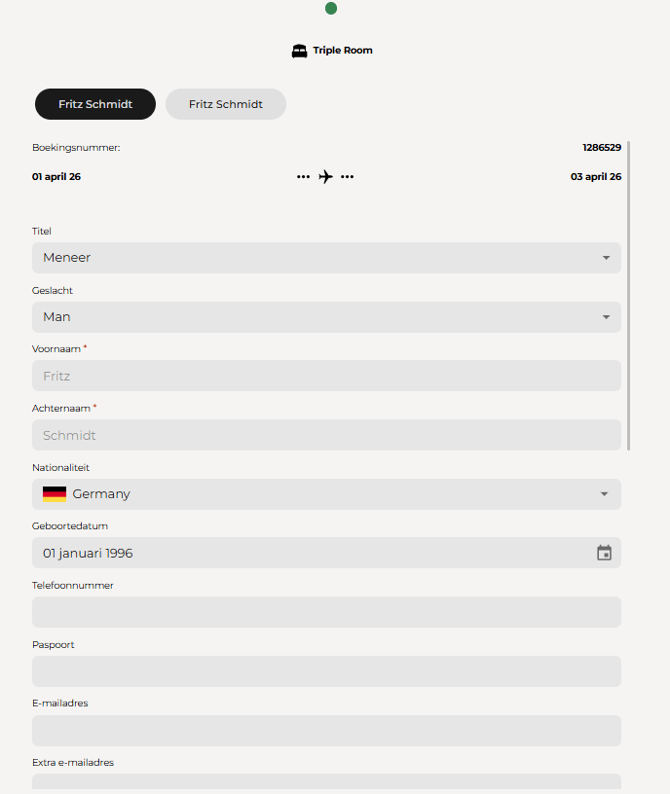
Task: Select the active Fritz Schmidt tab
Action: (x=95, y=104)
